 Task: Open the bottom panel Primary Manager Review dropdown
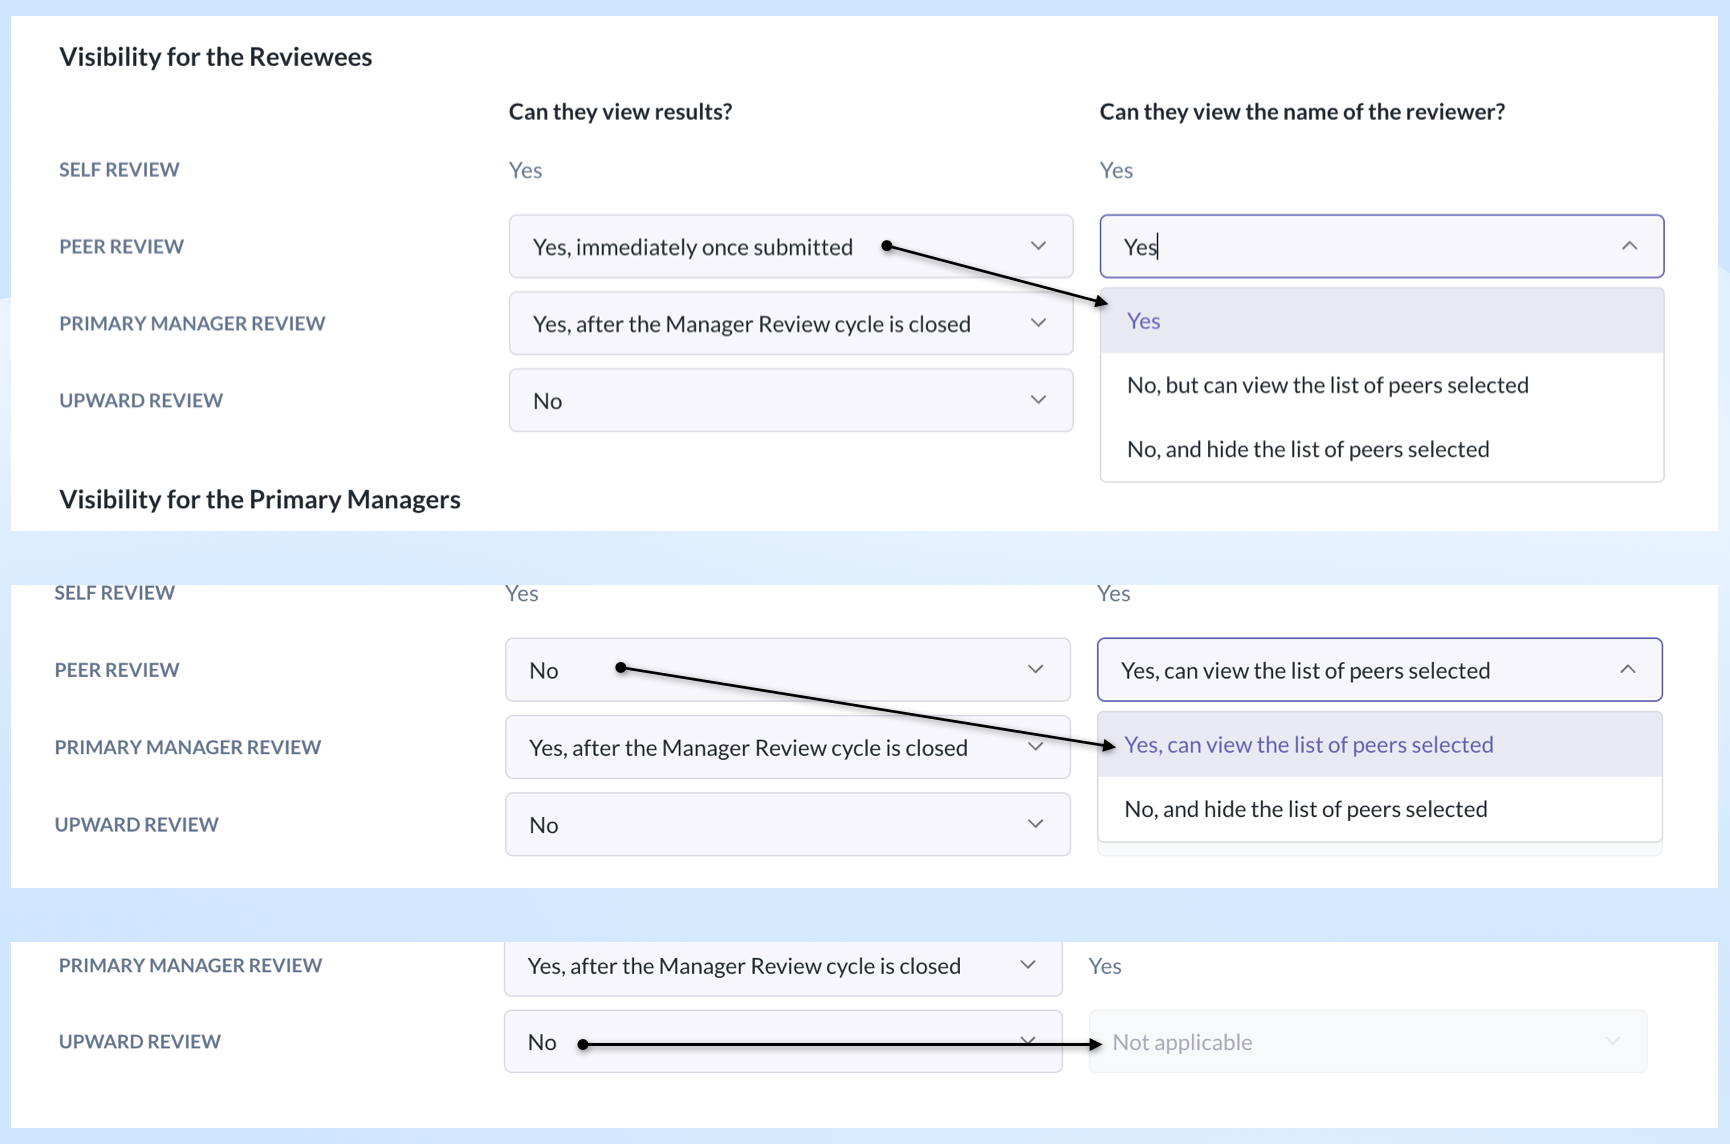coord(782,966)
